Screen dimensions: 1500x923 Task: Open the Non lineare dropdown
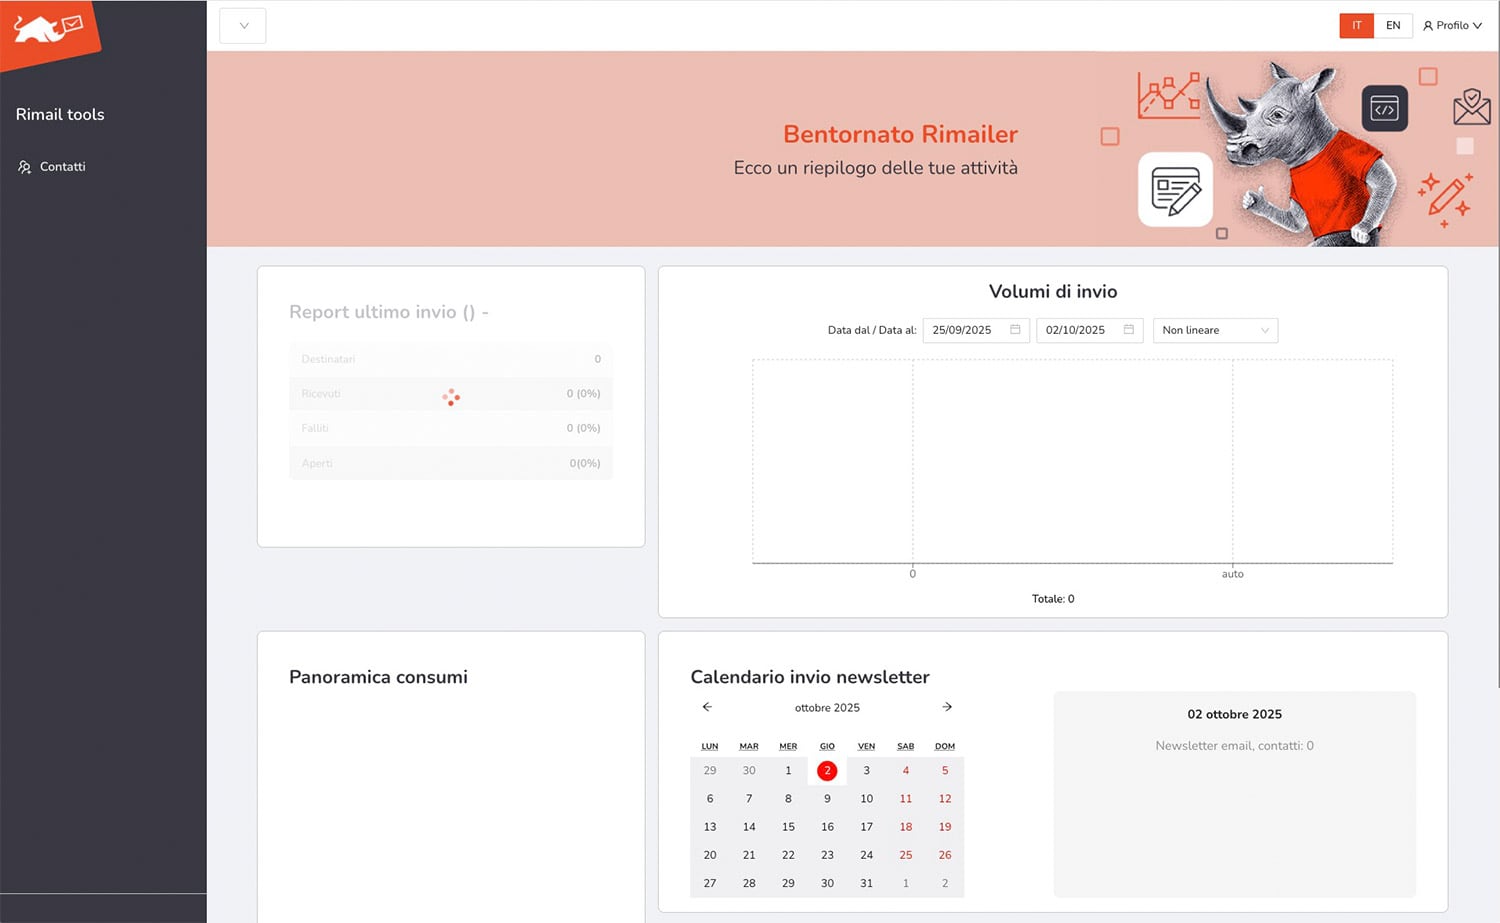(1214, 330)
